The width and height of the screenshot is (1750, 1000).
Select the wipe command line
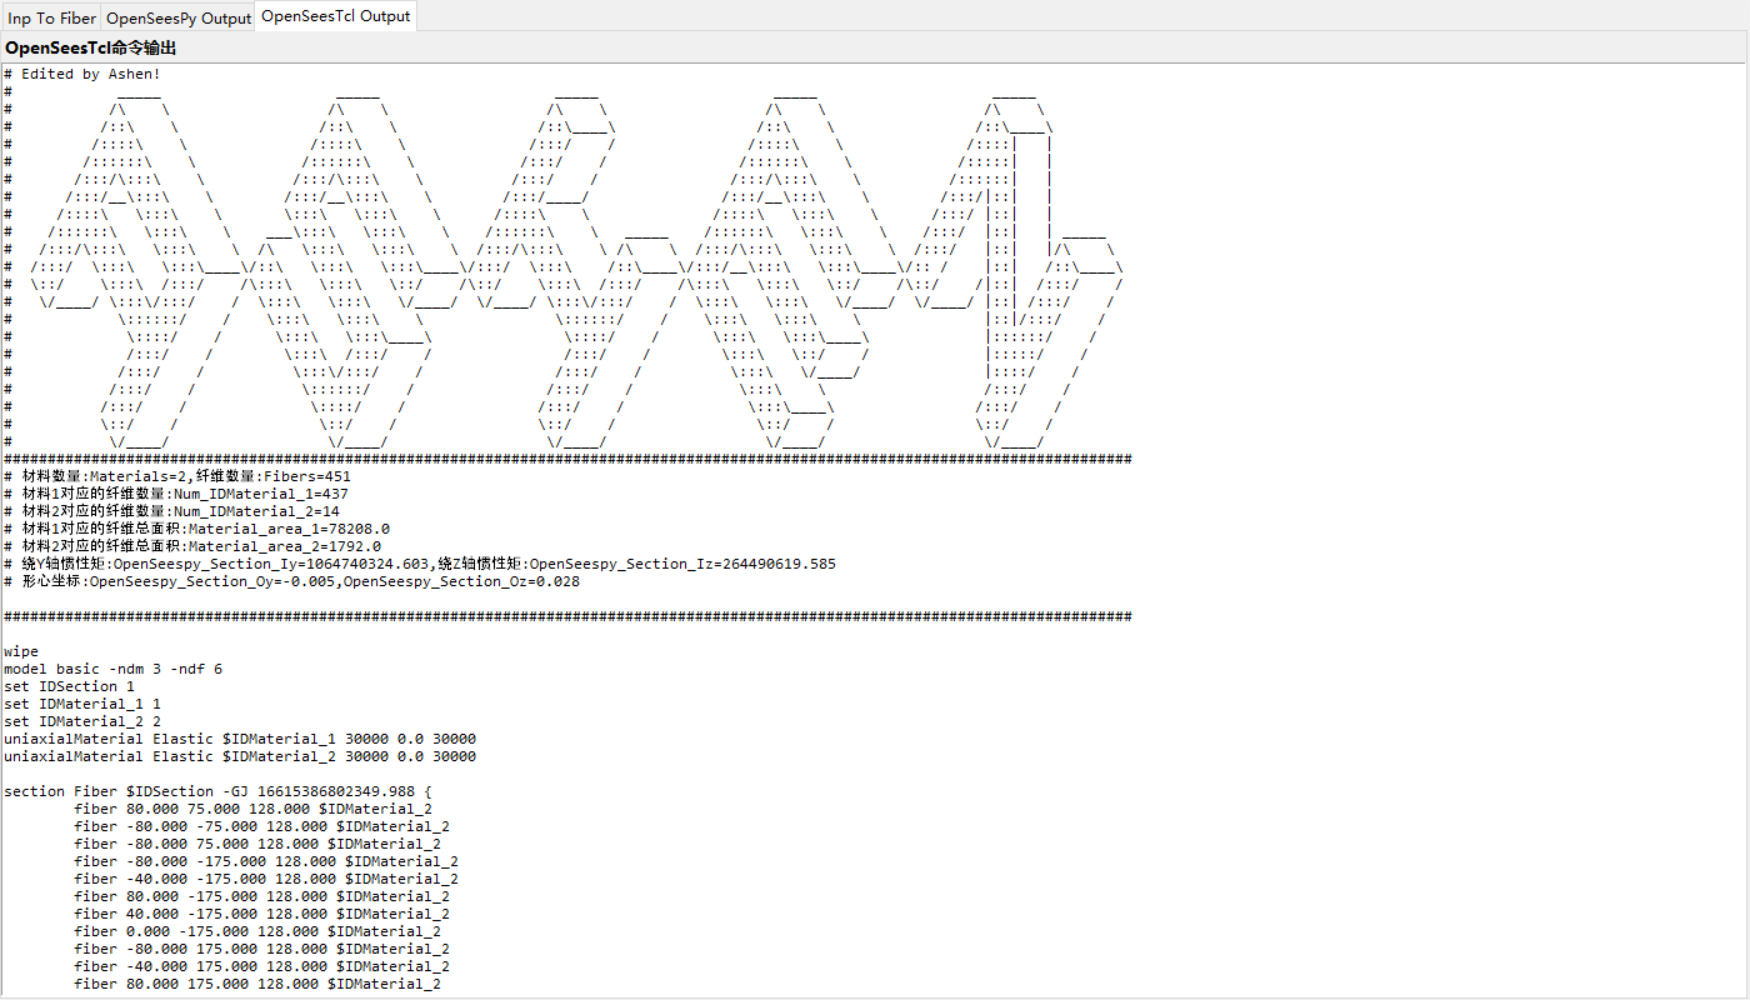coord(22,651)
